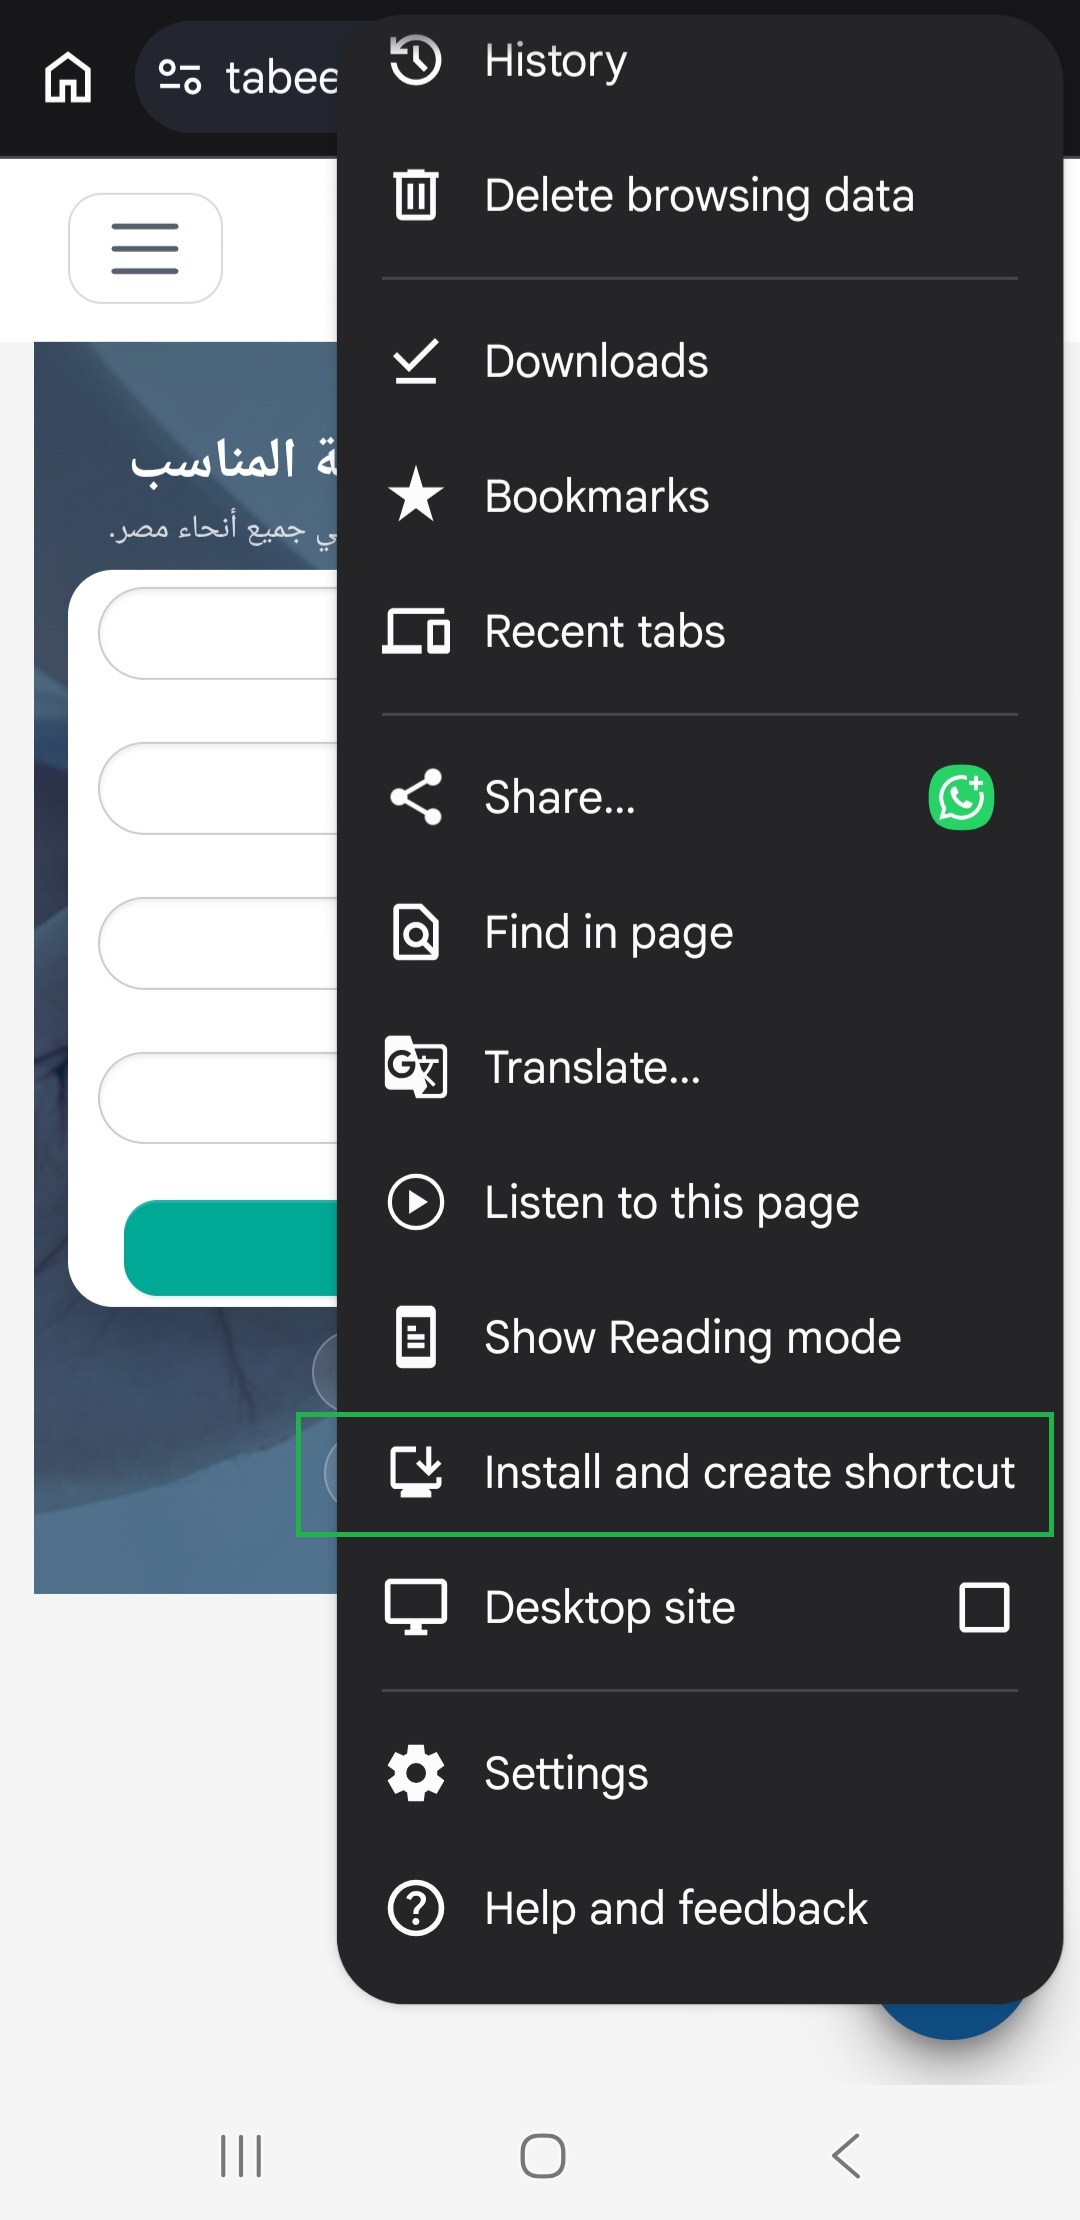The width and height of the screenshot is (1080, 2220).
Task: Tap the Android recent apps button
Action: pos(241,2155)
